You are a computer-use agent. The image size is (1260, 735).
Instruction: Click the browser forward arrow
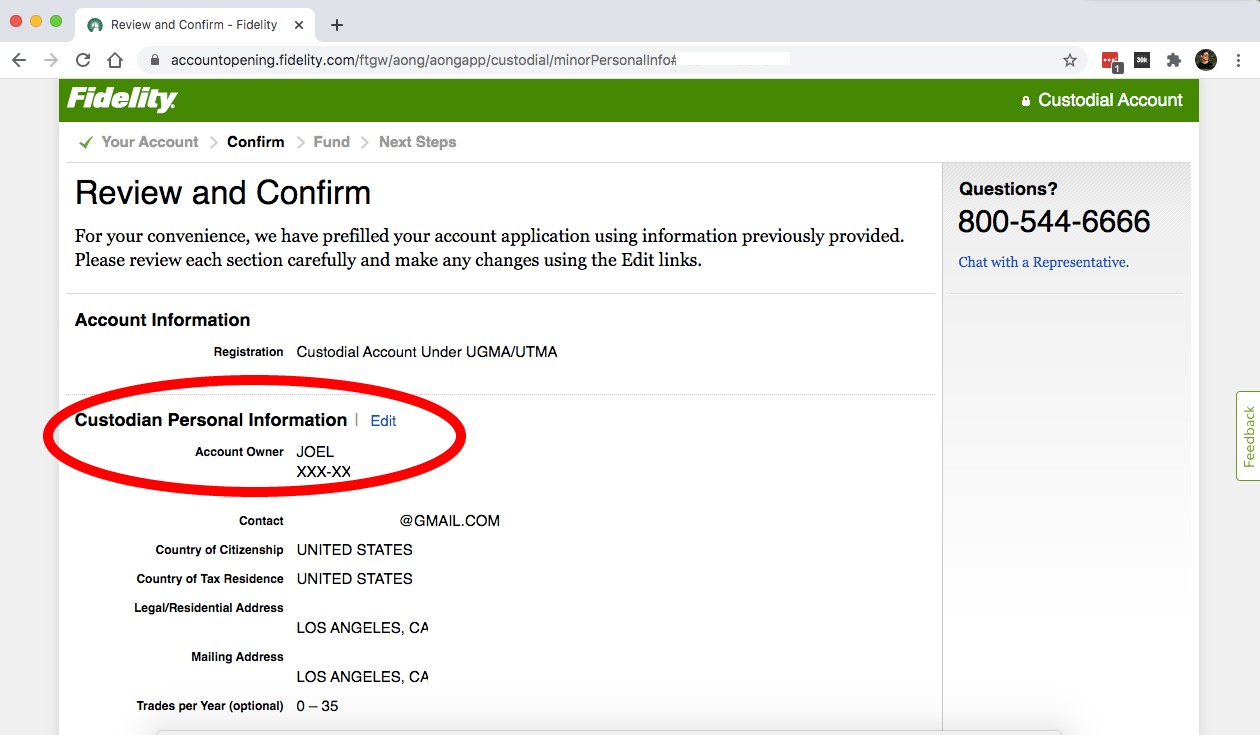pos(51,60)
